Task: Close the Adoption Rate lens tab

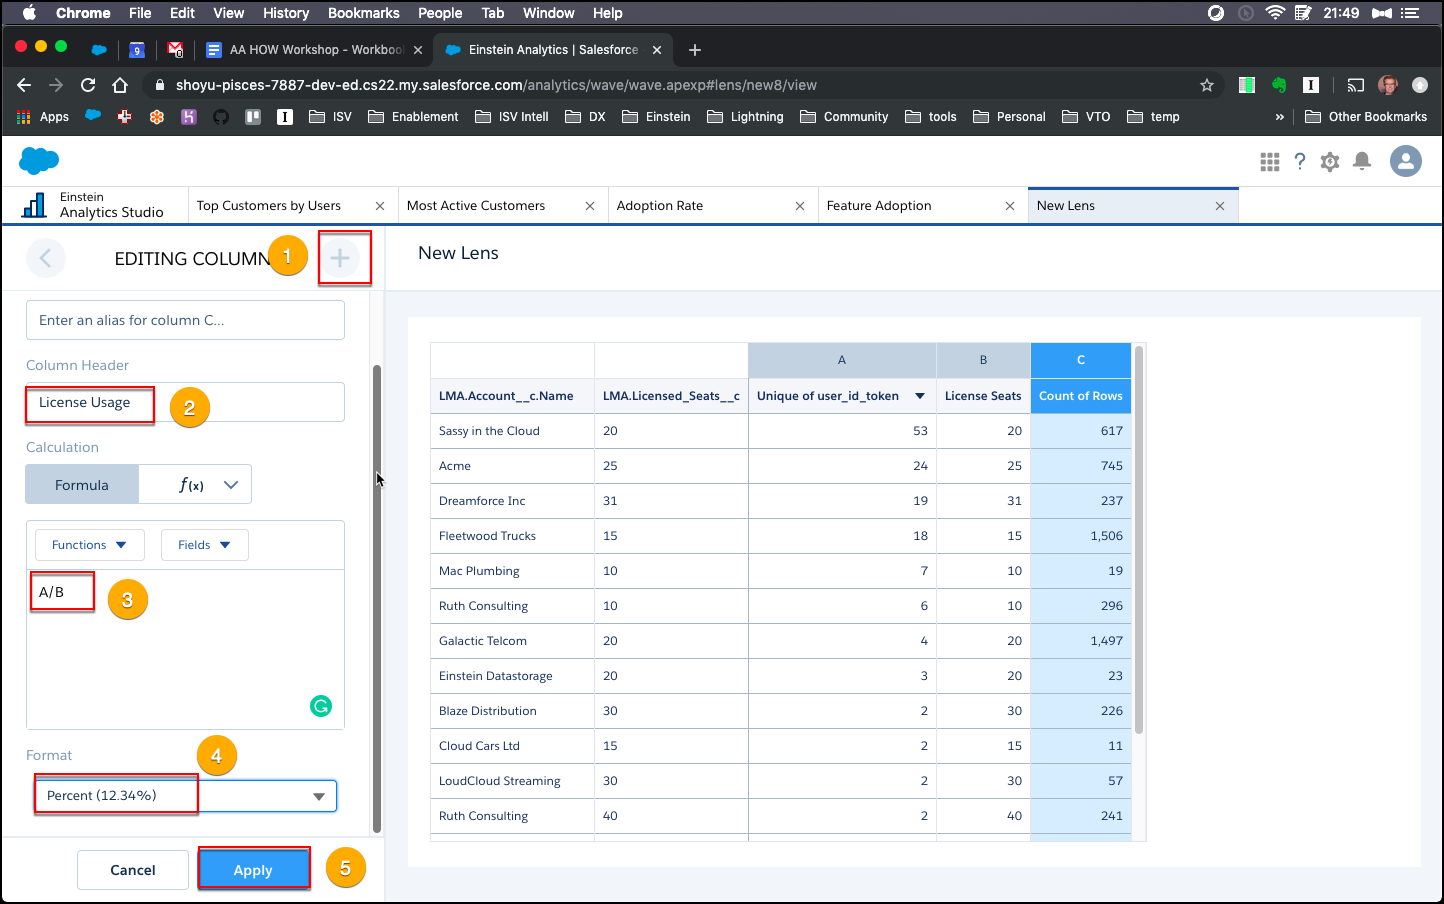Action: click(800, 206)
